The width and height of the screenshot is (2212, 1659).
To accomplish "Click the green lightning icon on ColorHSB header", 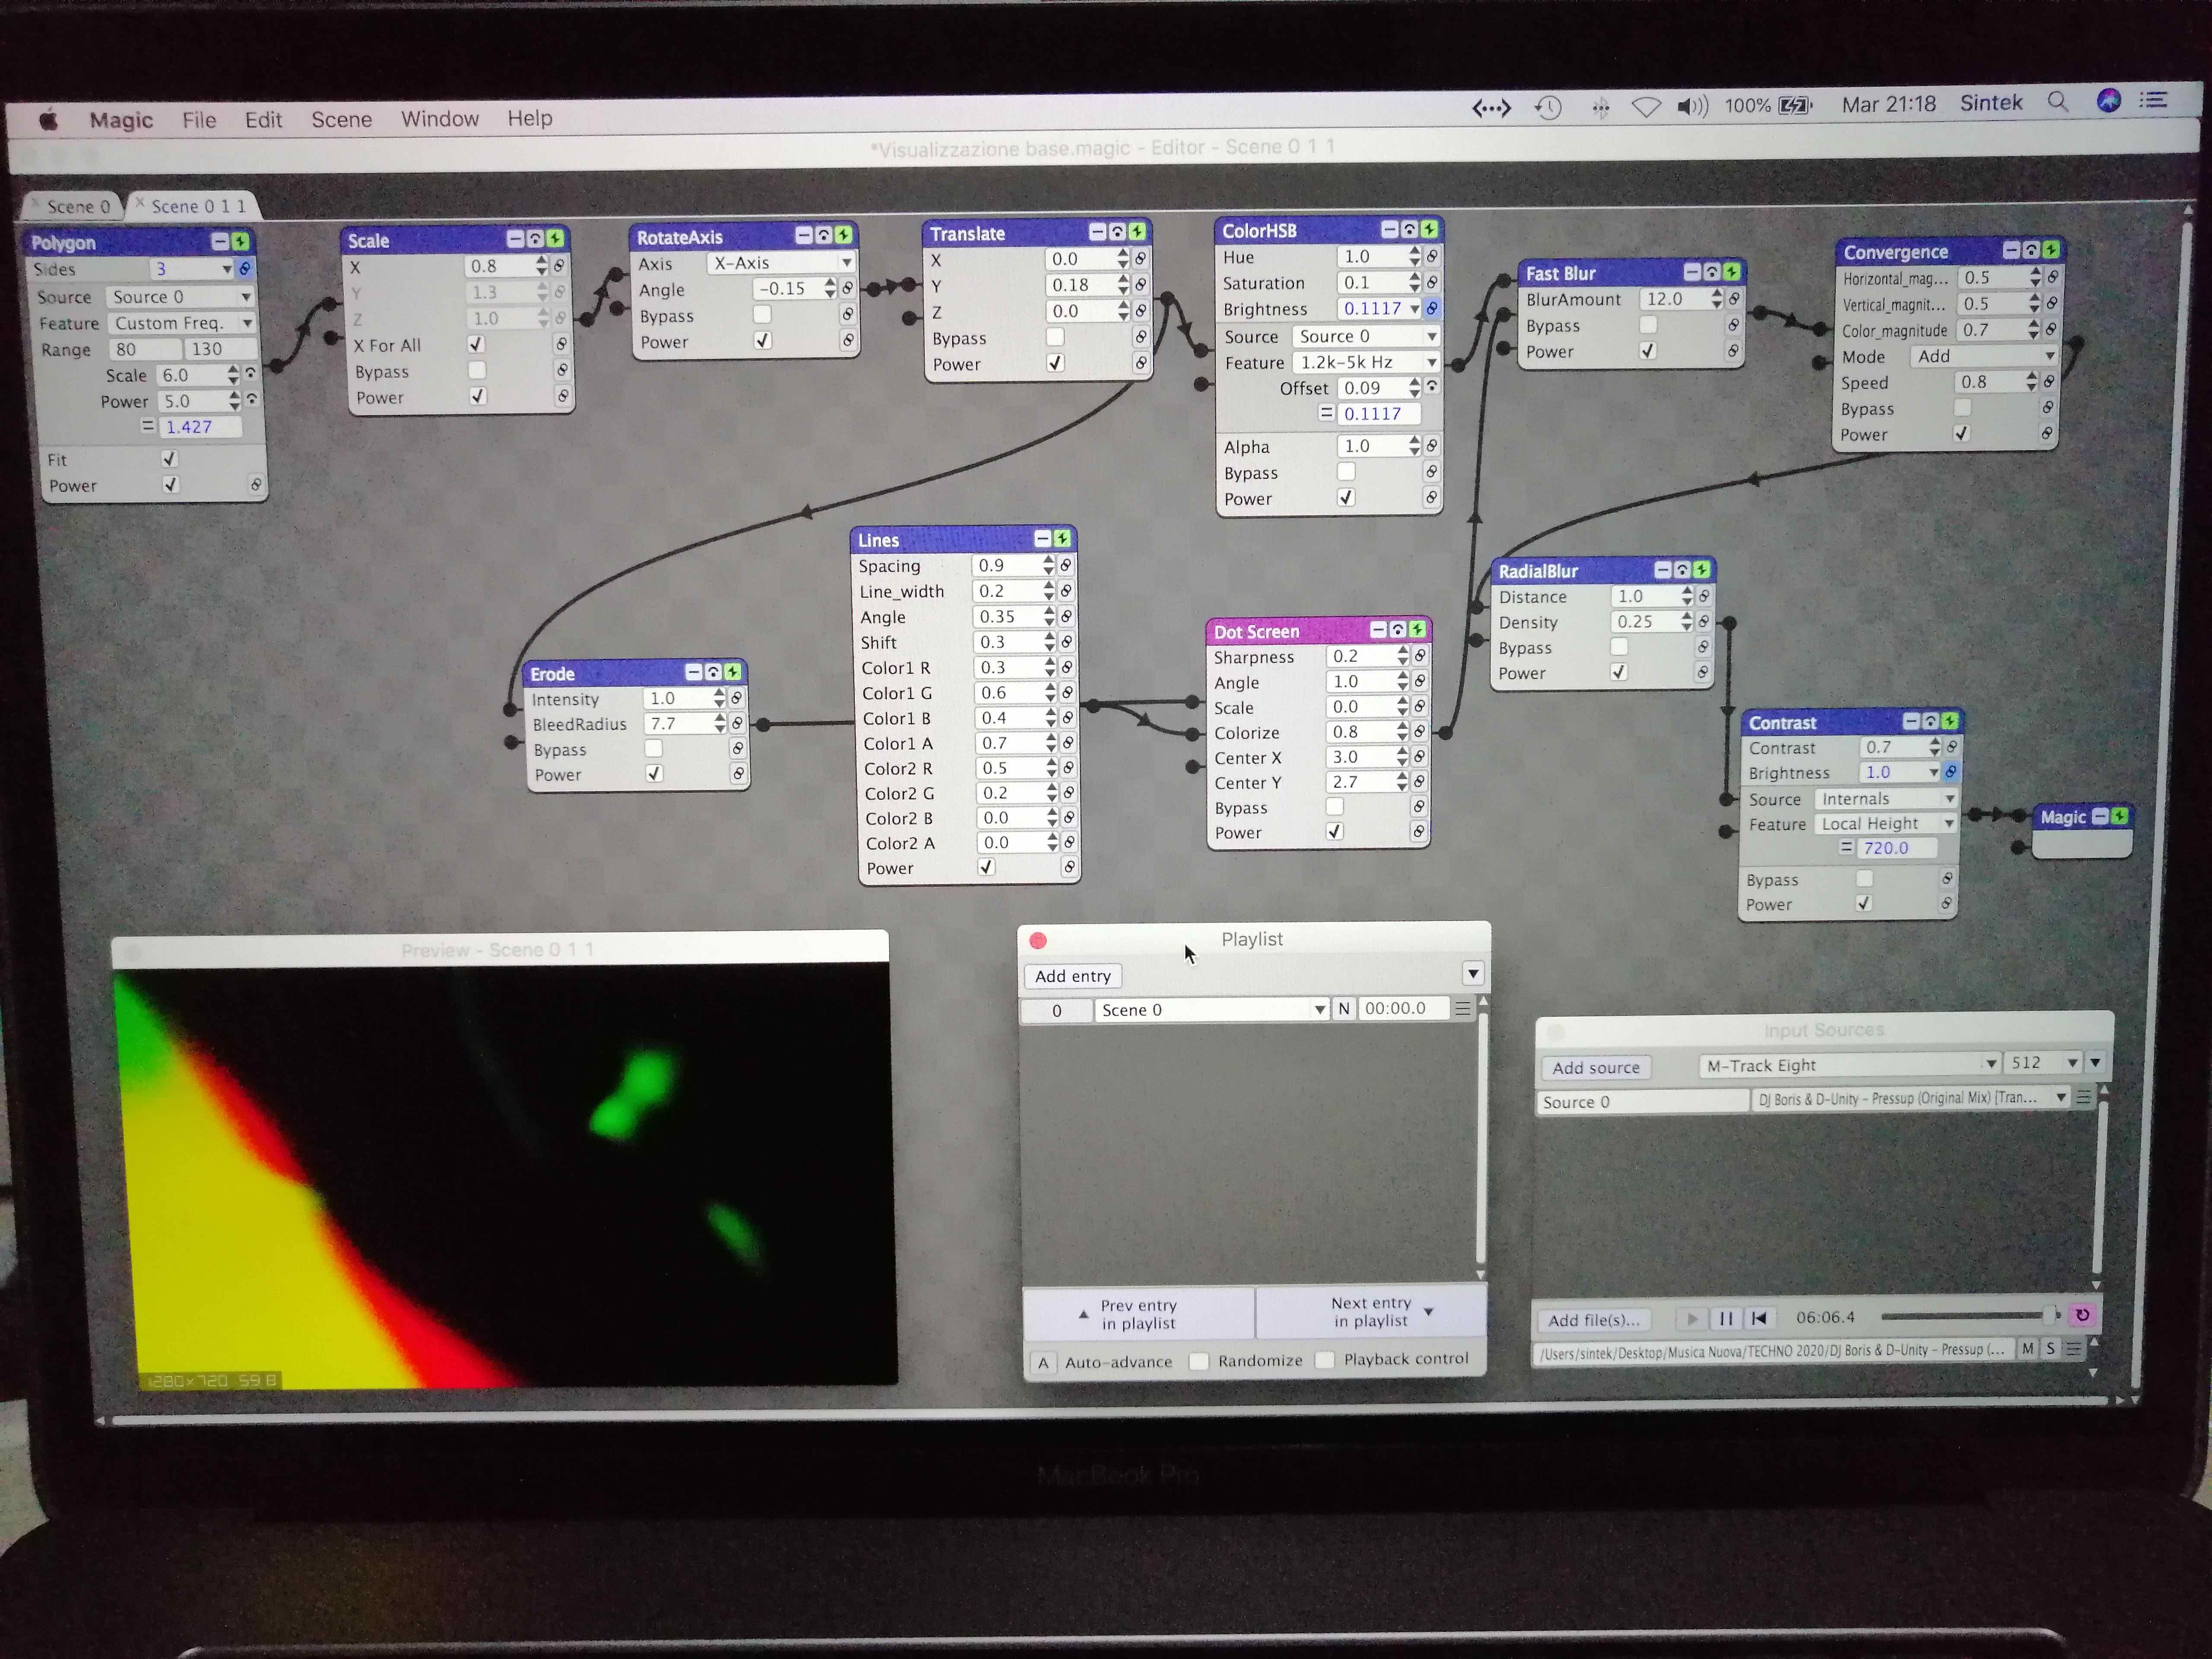I will click(x=1429, y=230).
